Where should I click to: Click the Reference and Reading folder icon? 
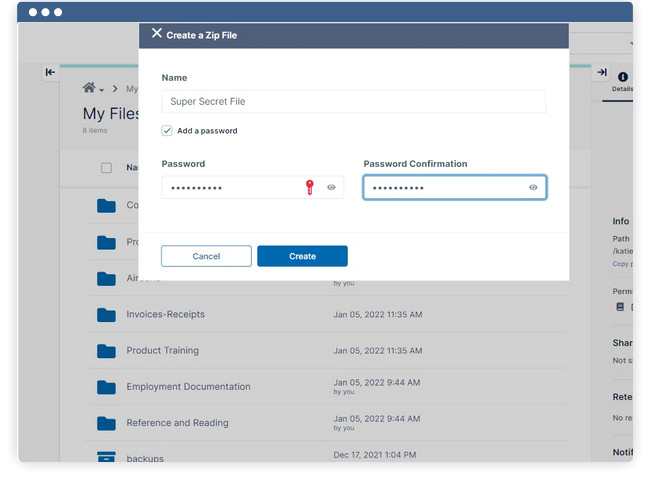tap(106, 423)
